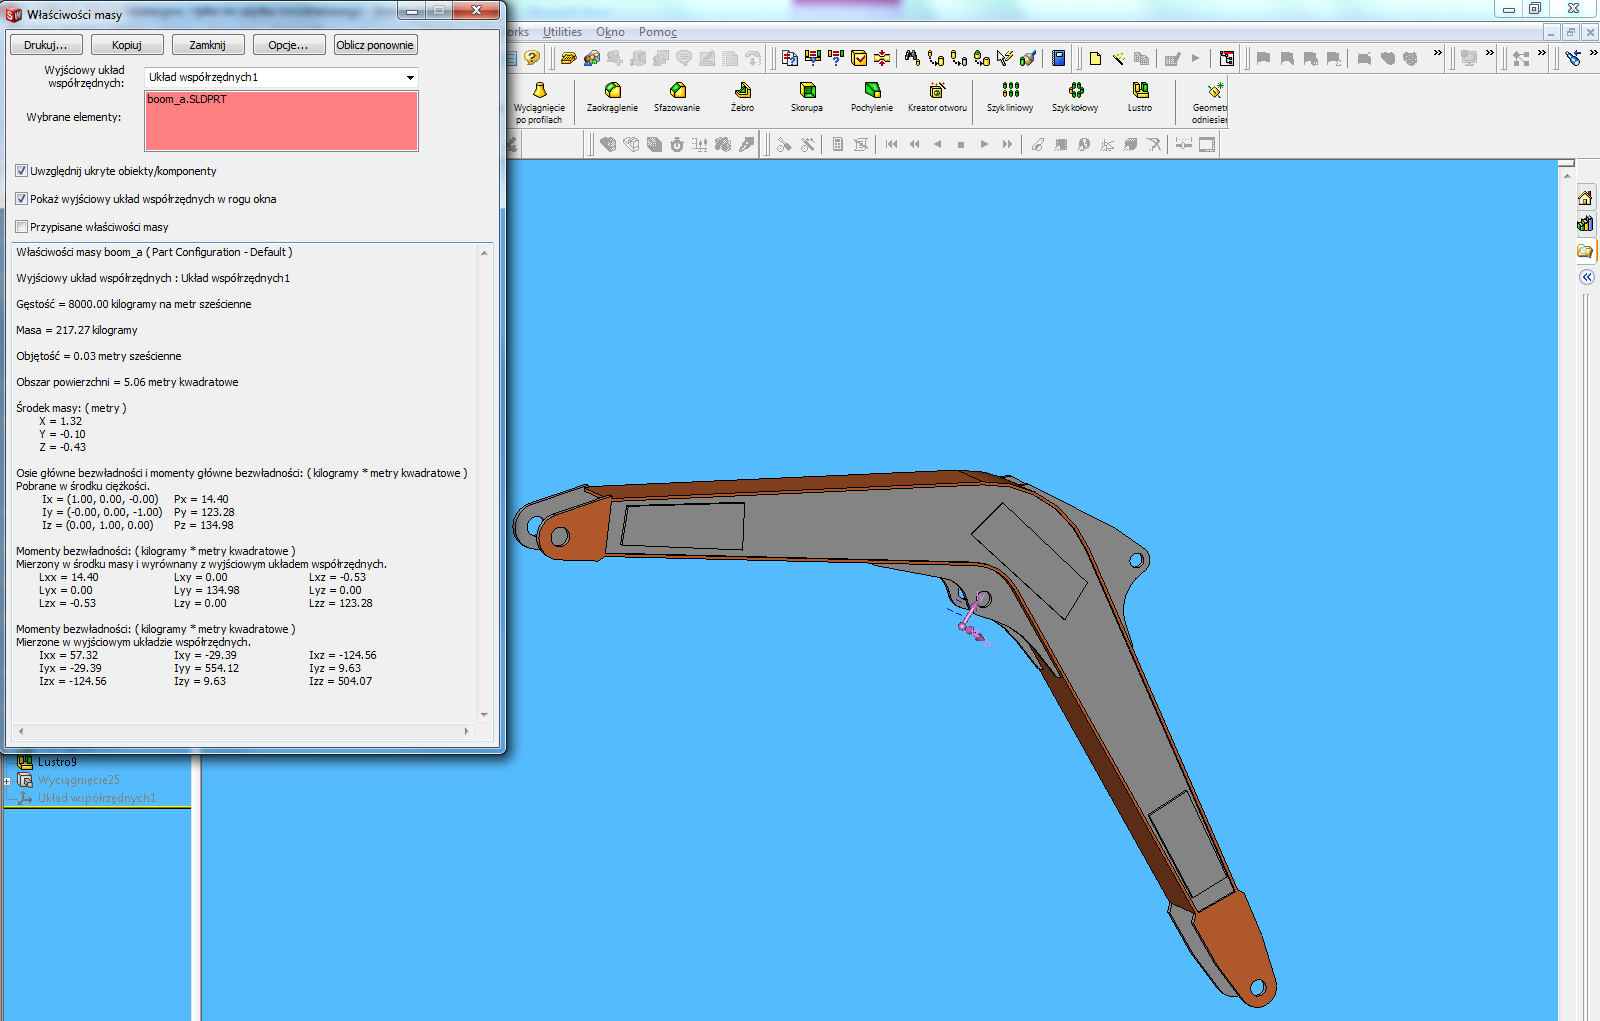Click the 'Masa = 217.27 kilogramy' text
Image resolution: width=1600 pixels, height=1021 pixels.
point(77,330)
